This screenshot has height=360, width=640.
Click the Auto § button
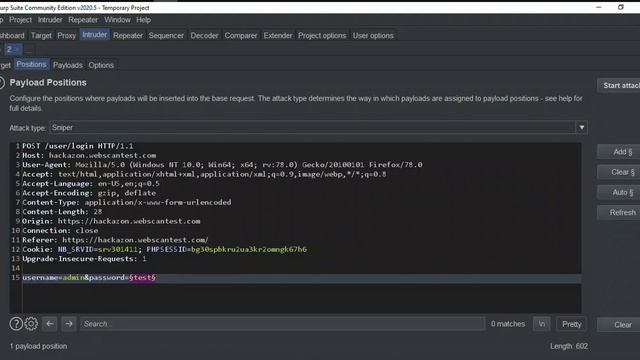point(619,192)
